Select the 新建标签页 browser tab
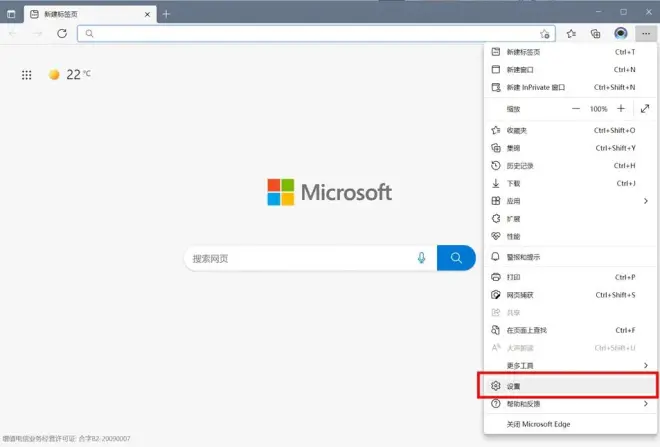This screenshot has height=447, width=660. (90, 14)
